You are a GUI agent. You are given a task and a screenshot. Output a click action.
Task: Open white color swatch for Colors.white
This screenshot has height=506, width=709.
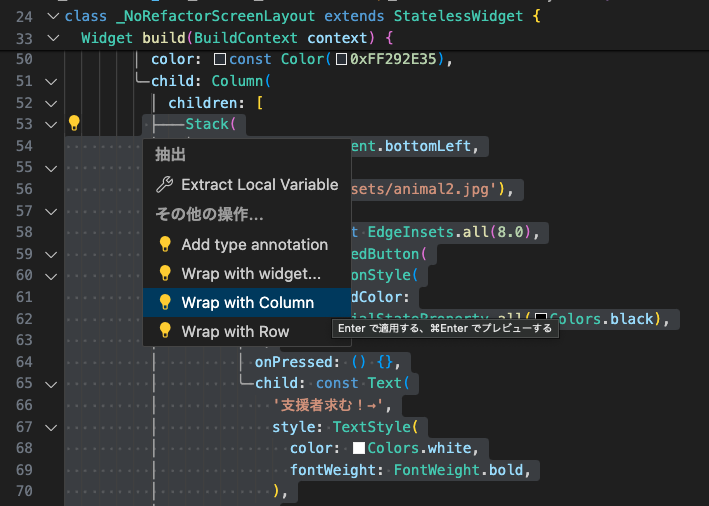coord(359,448)
